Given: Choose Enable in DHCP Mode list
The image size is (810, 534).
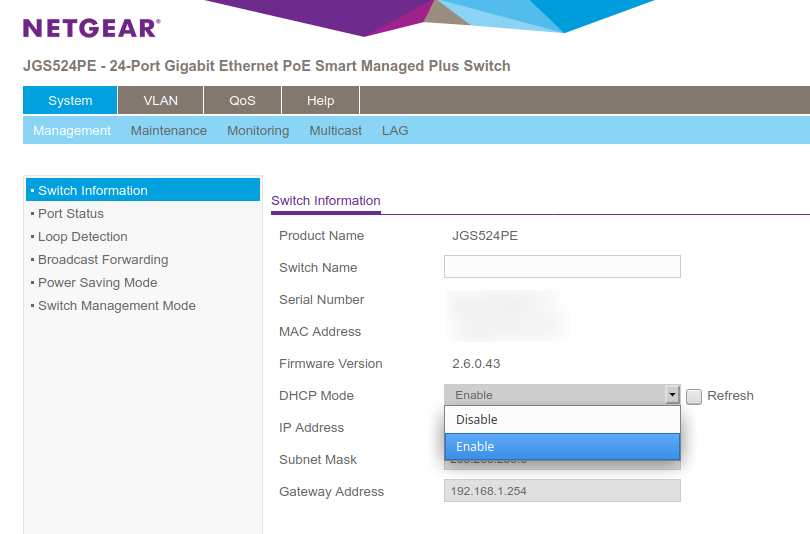Looking at the screenshot, I should pyautogui.click(x=562, y=446).
